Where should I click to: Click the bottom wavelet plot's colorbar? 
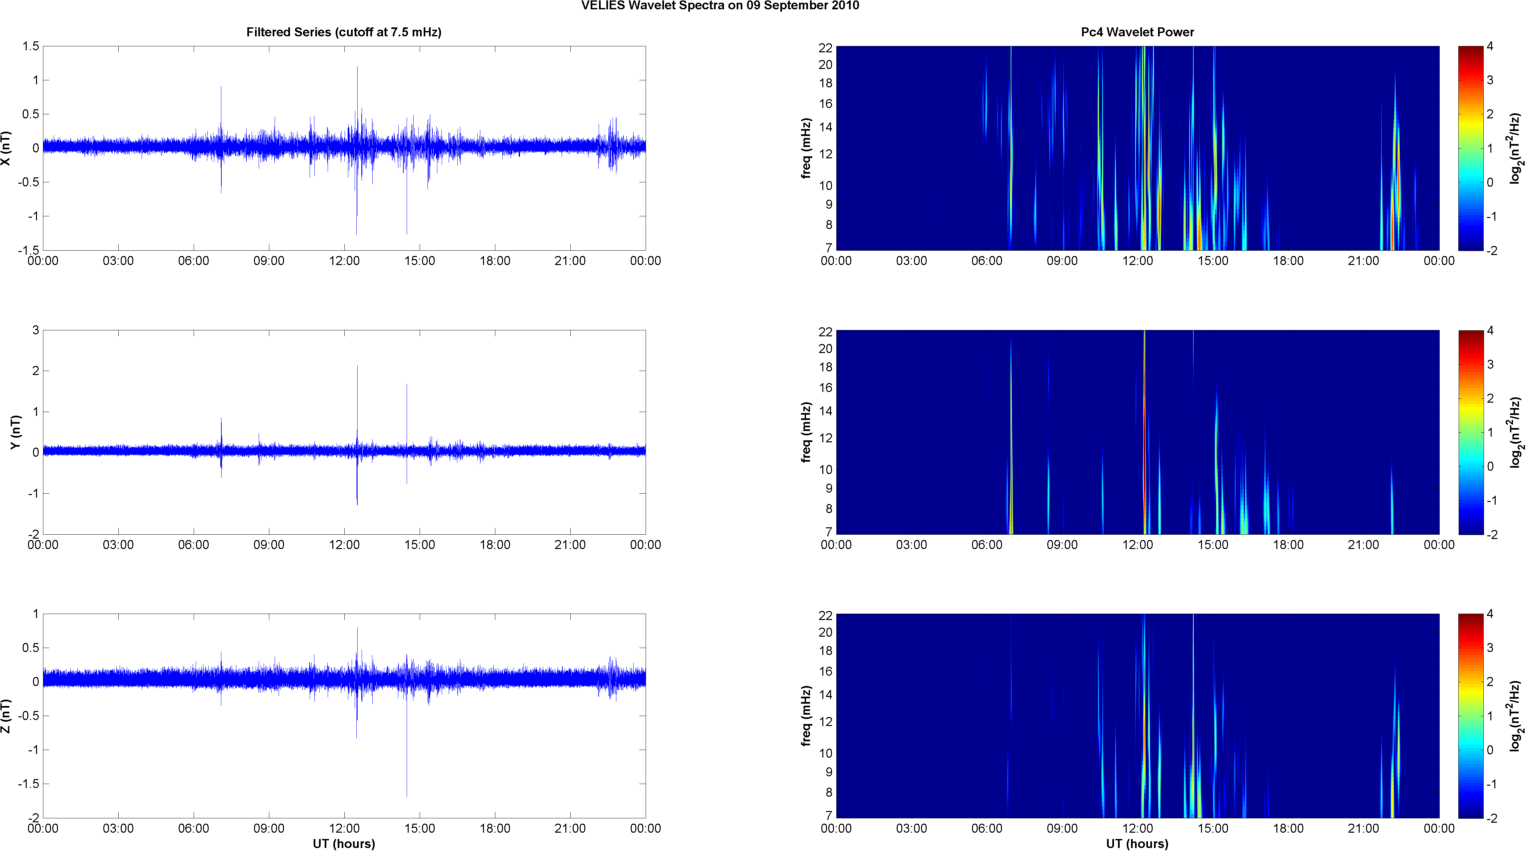coord(1470,716)
